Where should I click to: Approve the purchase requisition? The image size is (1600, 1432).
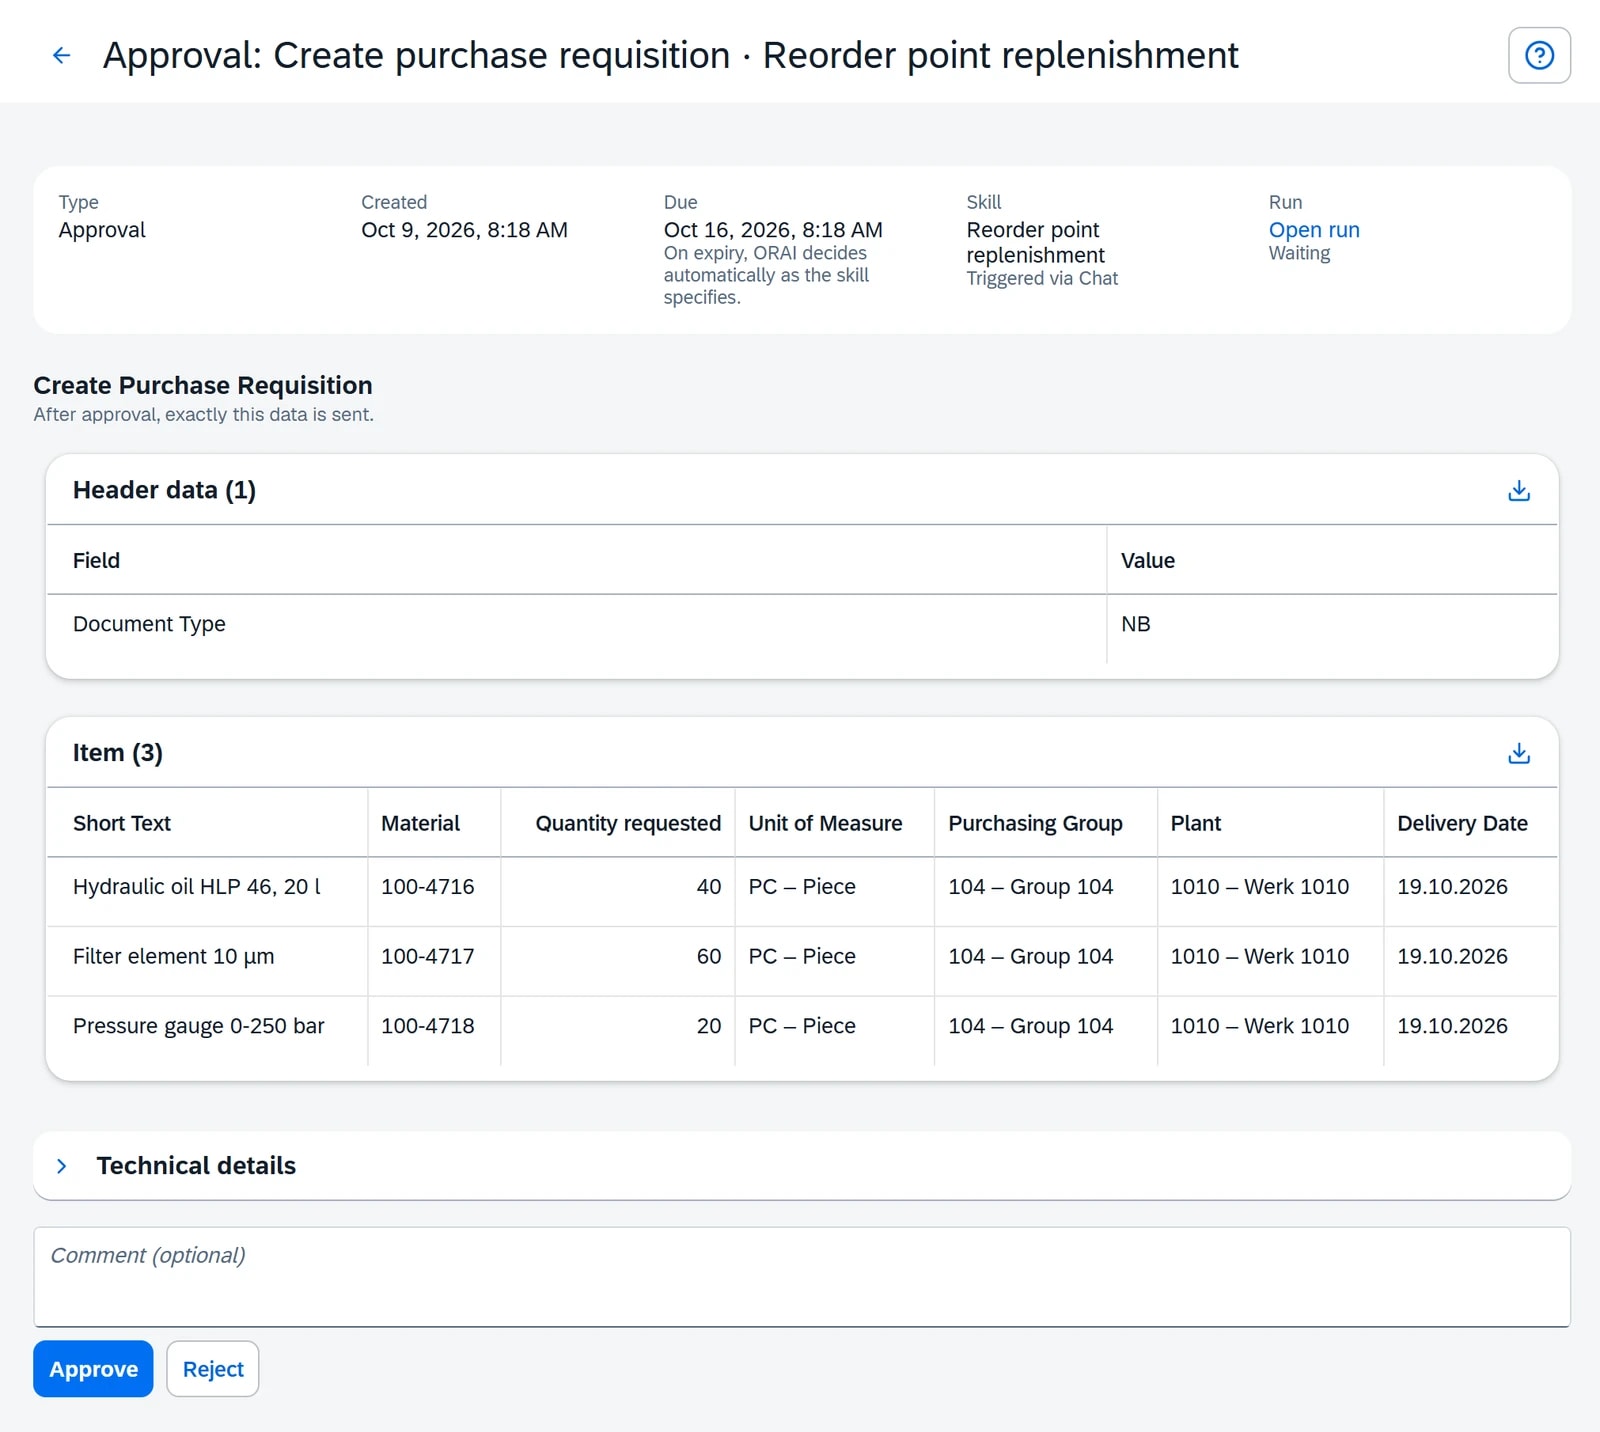(x=93, y=1369)
